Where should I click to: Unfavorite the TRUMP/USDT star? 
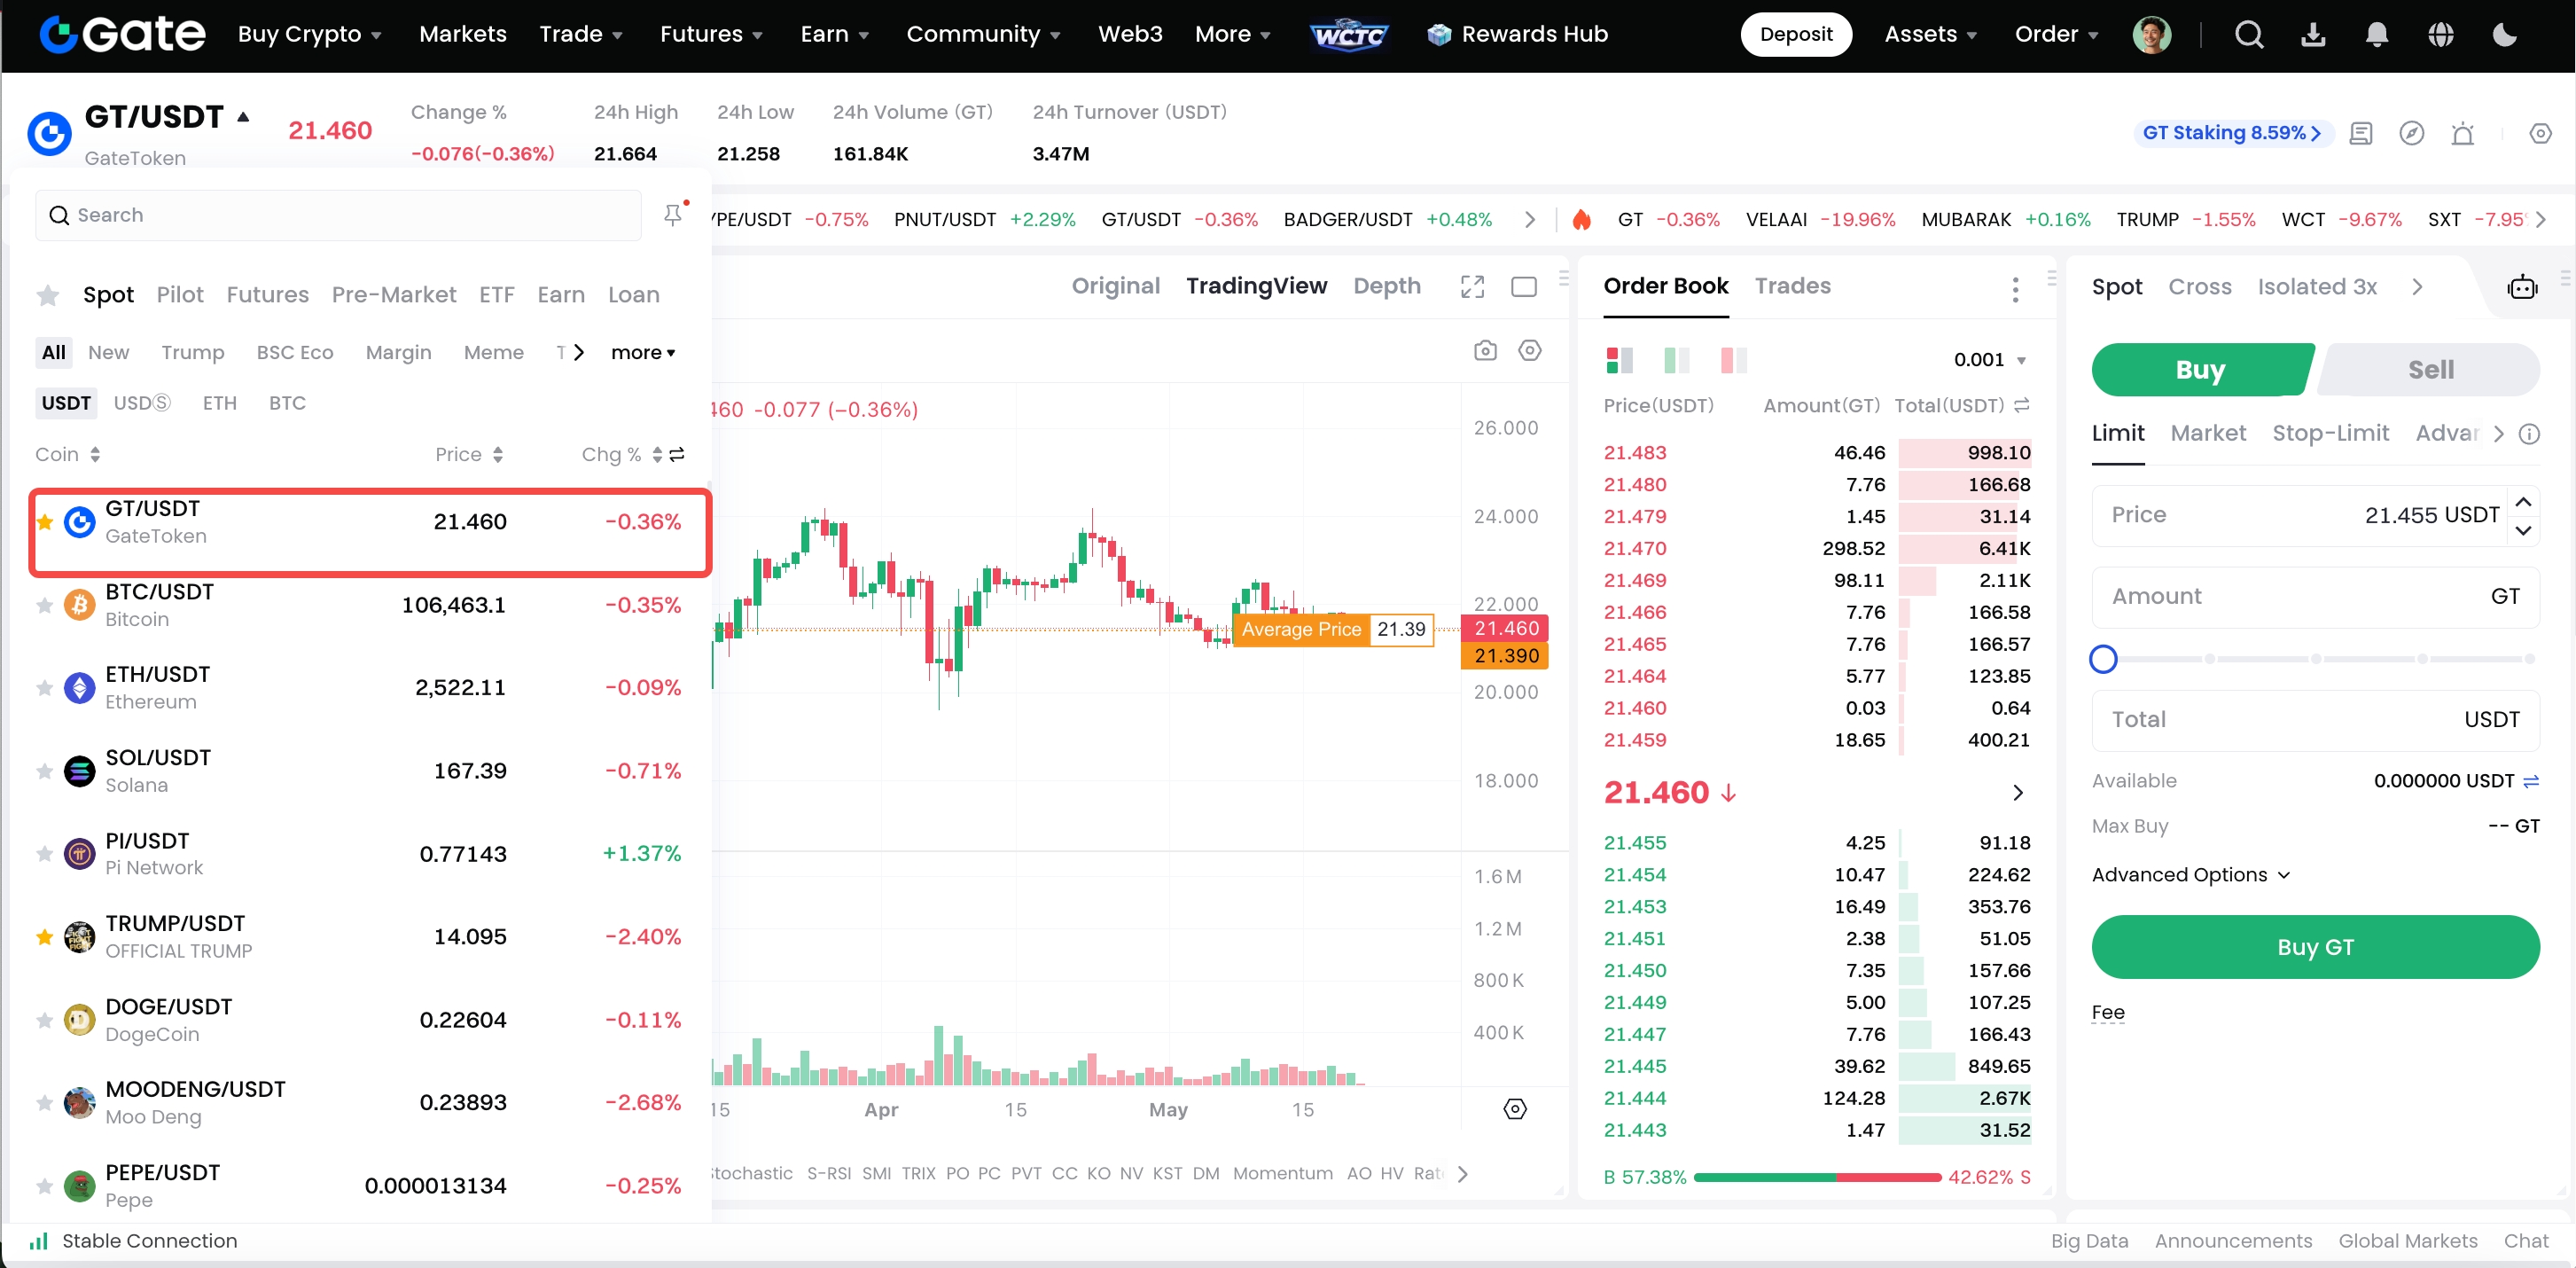[x=44, y=937]
